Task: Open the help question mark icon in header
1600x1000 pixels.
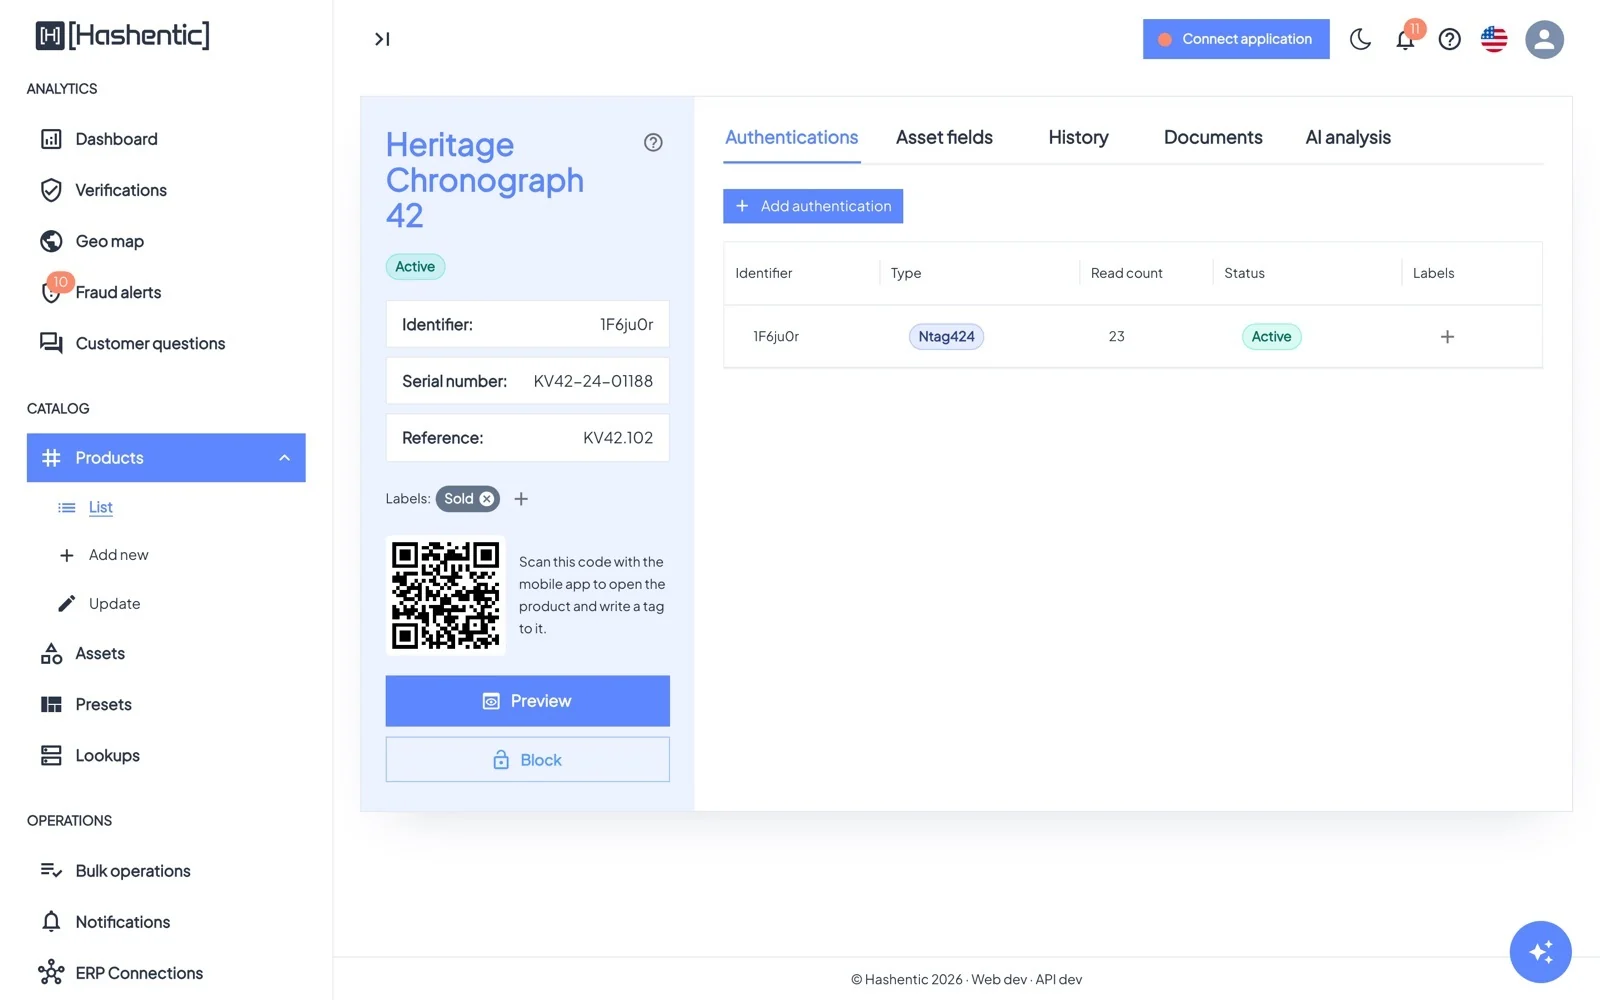Action: pos(1449,39)
